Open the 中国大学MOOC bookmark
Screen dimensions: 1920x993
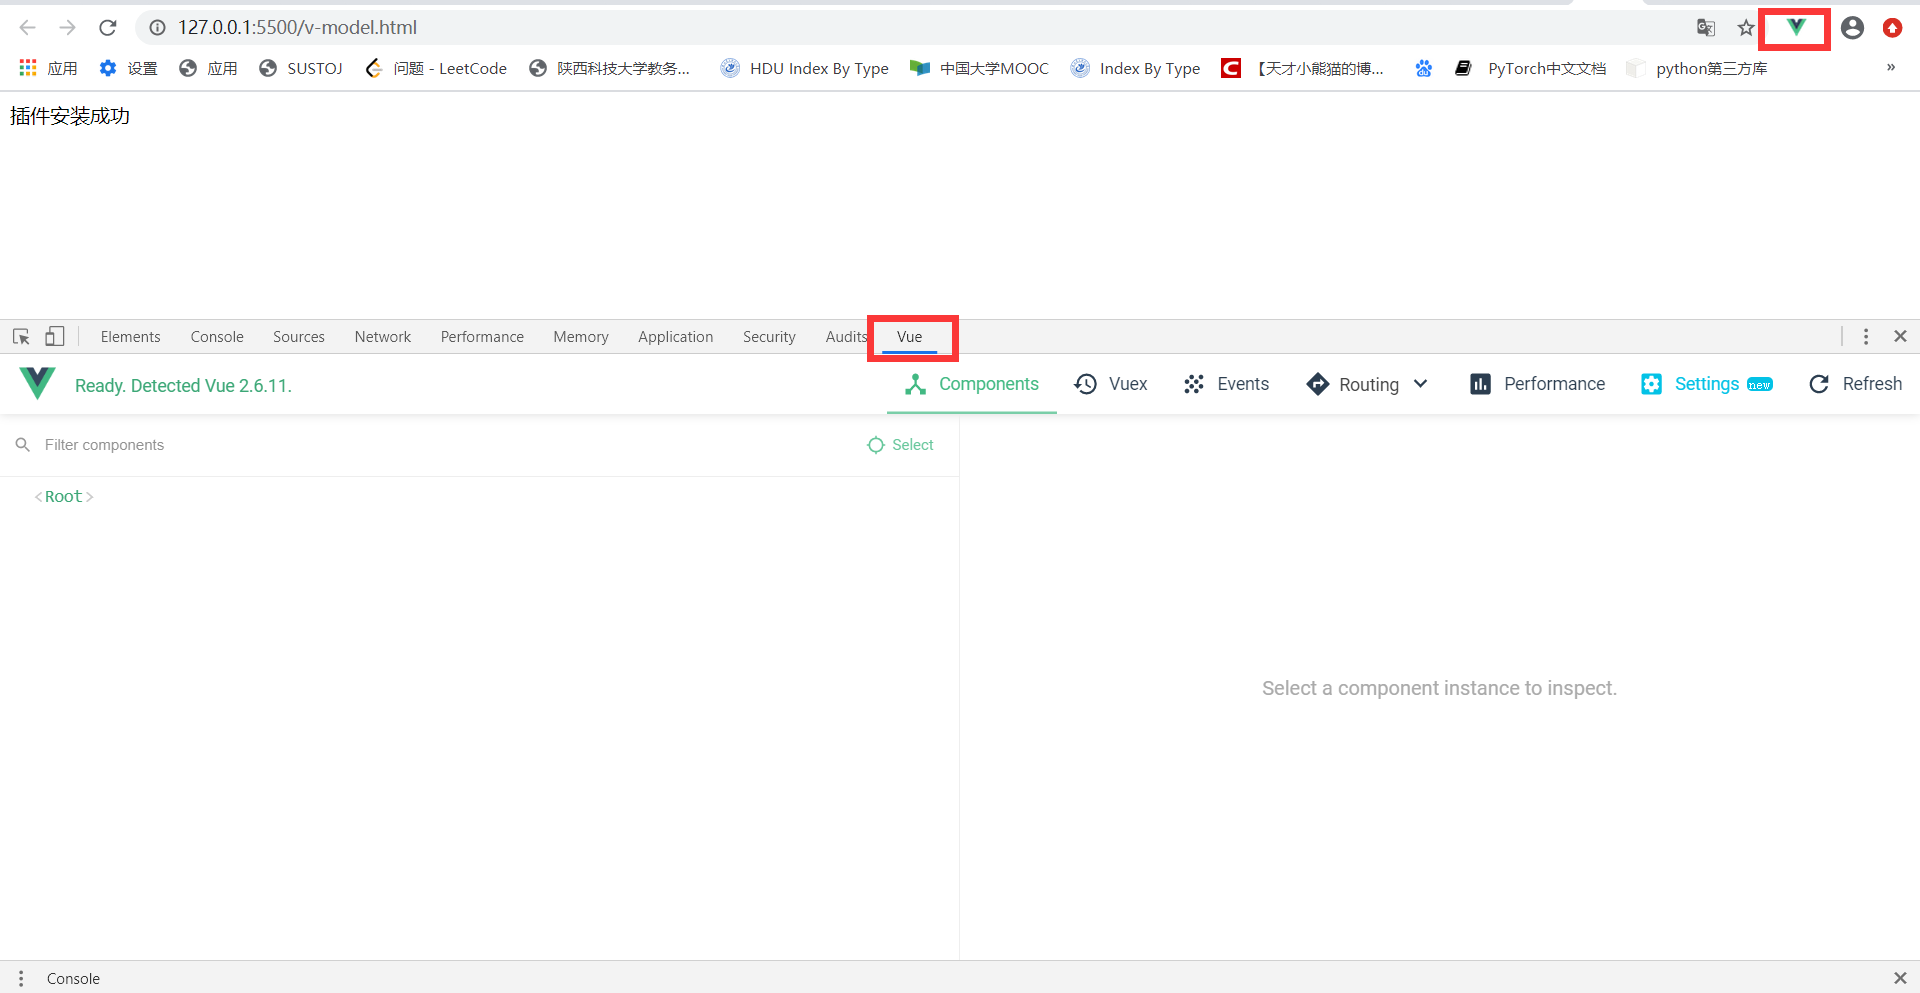coord(979,68)
